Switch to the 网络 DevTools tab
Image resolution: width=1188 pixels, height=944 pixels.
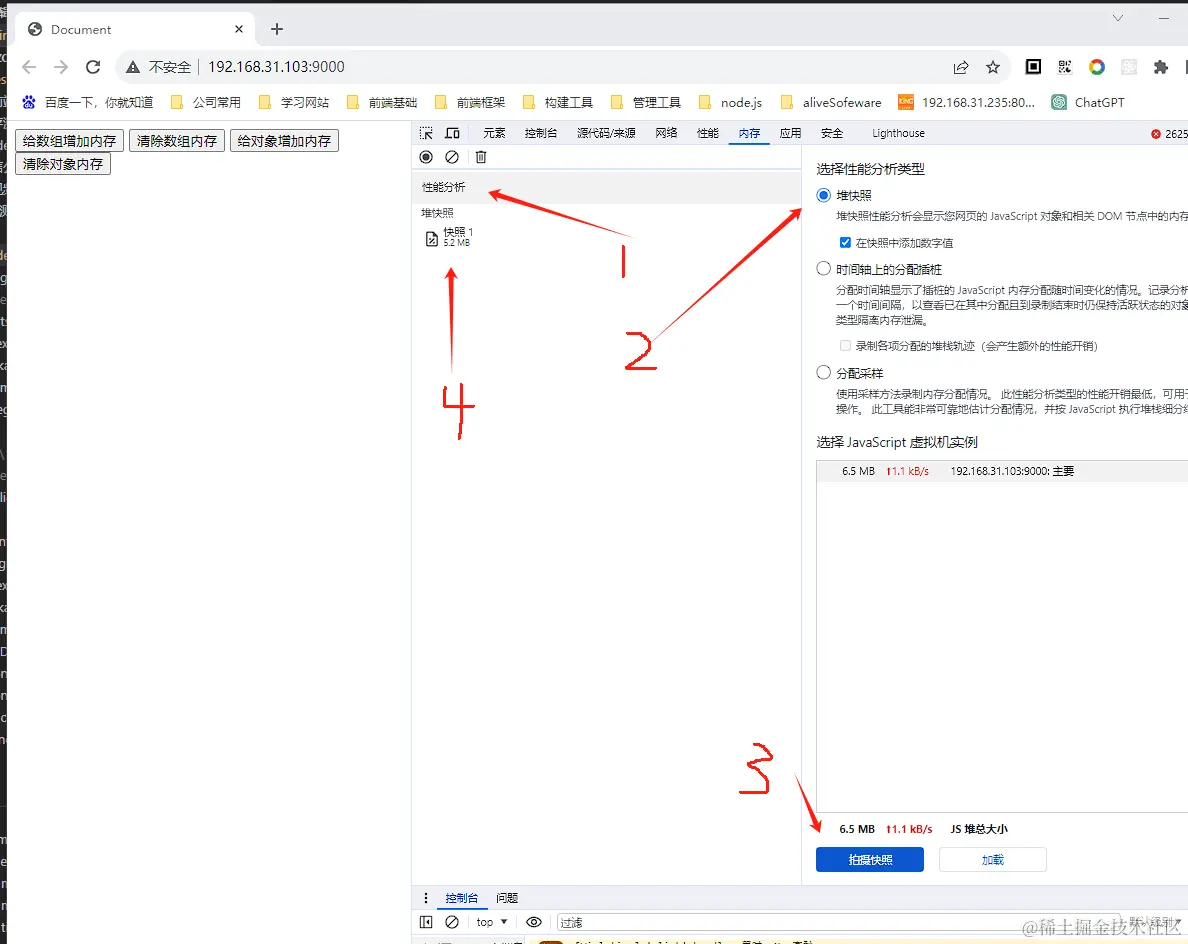667,133
